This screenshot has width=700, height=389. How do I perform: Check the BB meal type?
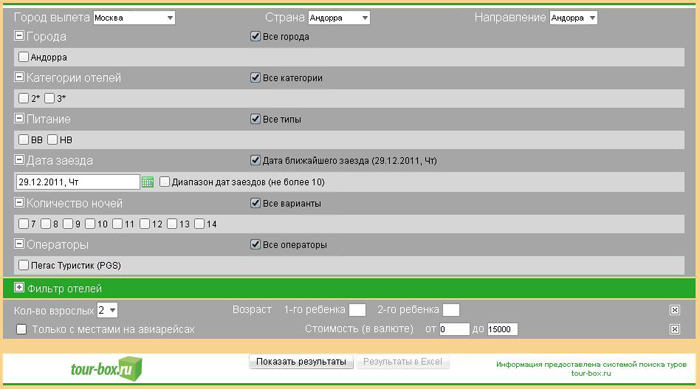[x=23, y=139]
